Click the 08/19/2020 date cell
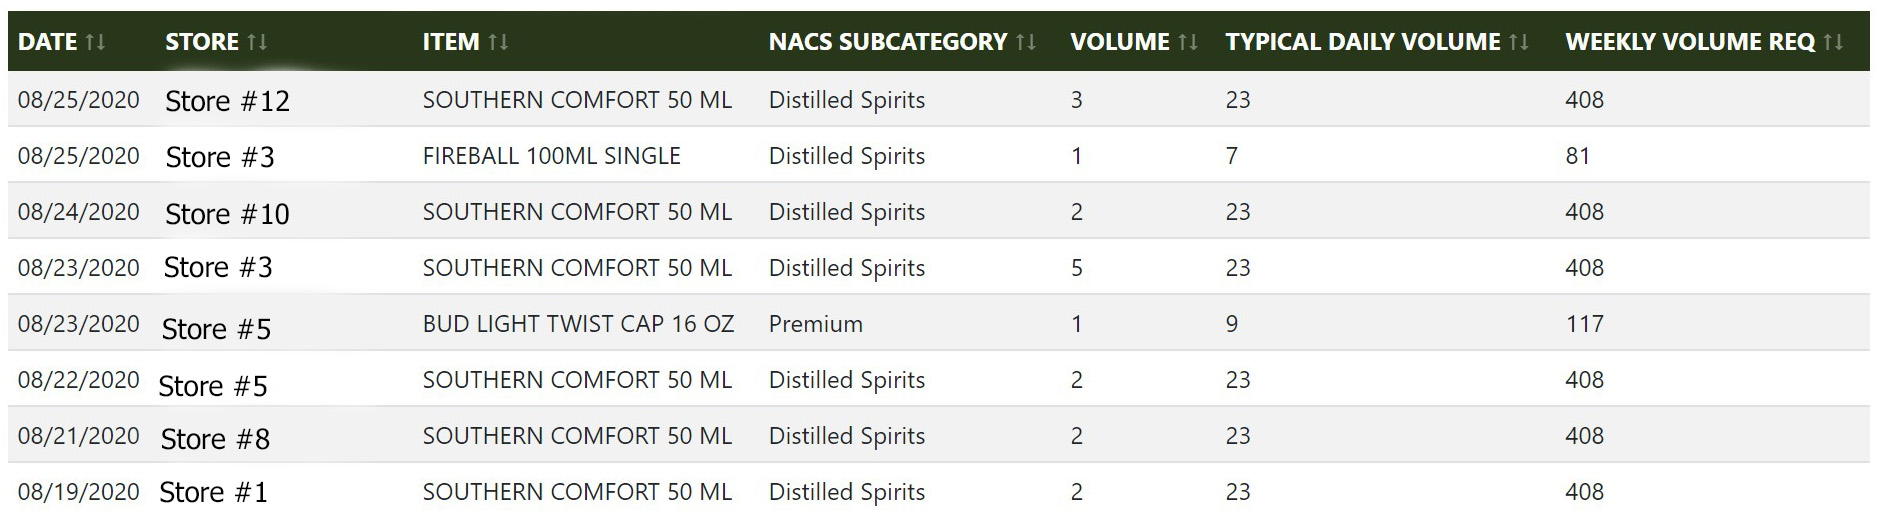 coord(79,492)
